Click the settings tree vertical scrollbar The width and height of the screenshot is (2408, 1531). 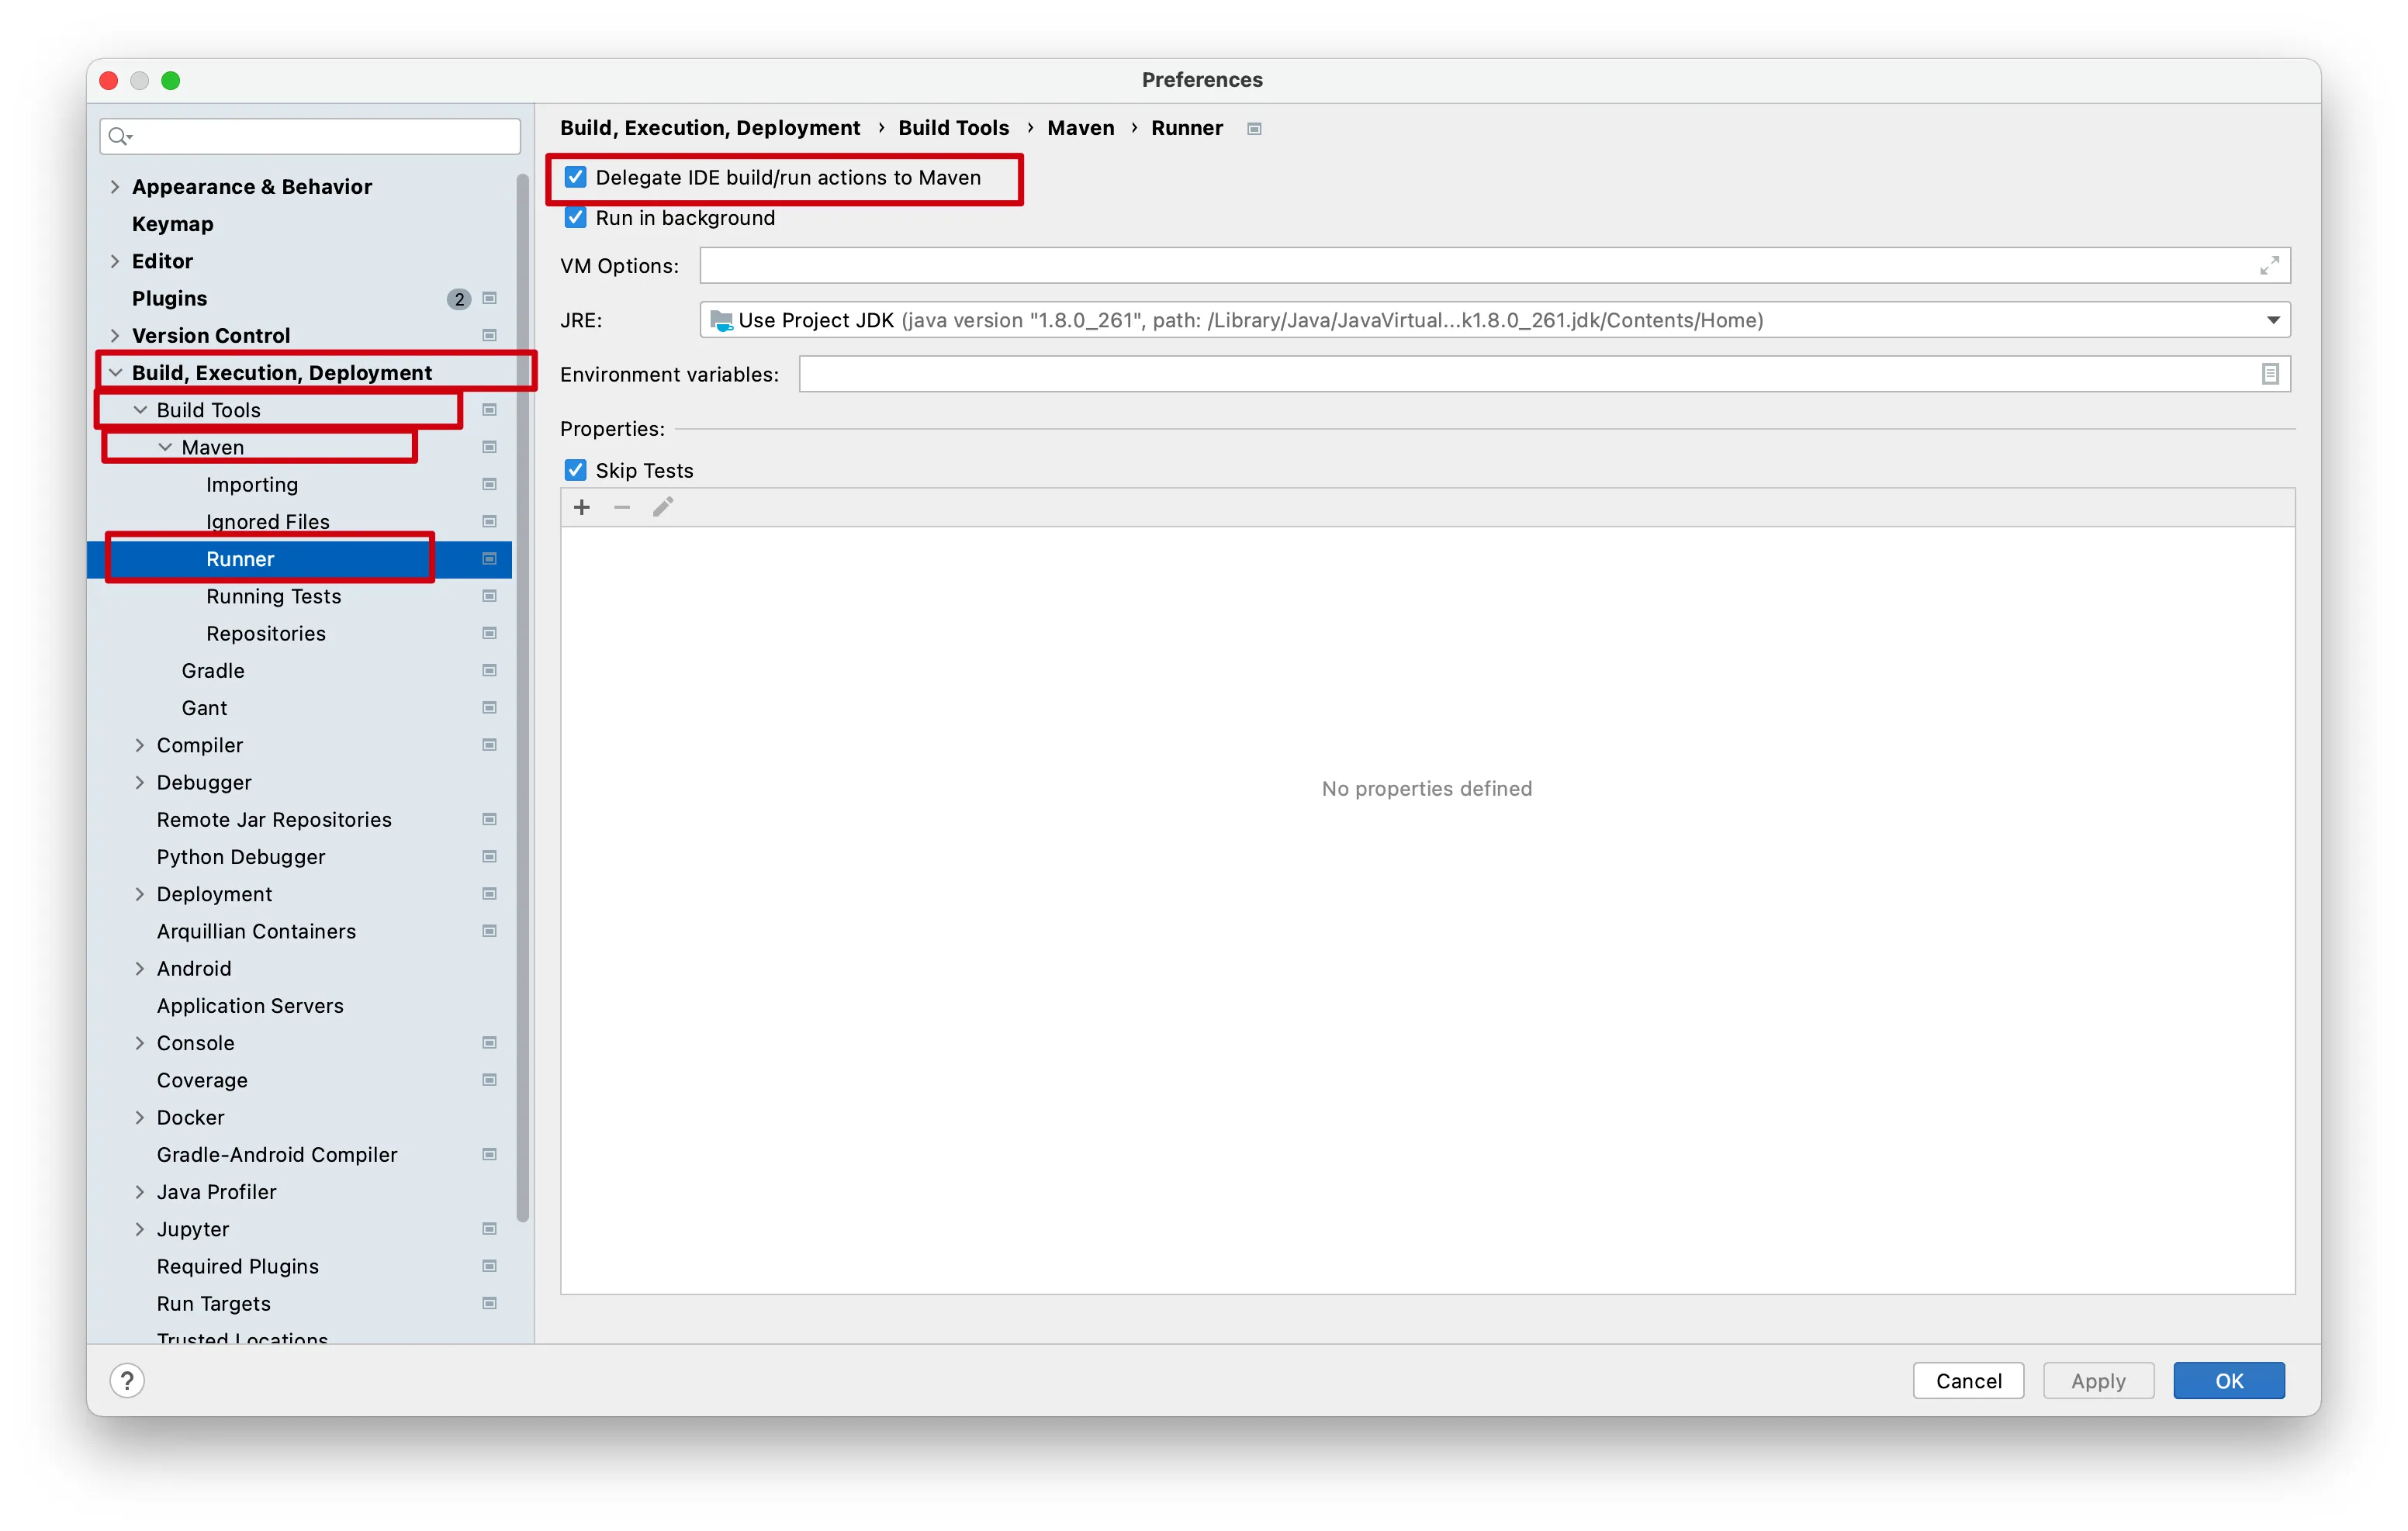(522, 698)
